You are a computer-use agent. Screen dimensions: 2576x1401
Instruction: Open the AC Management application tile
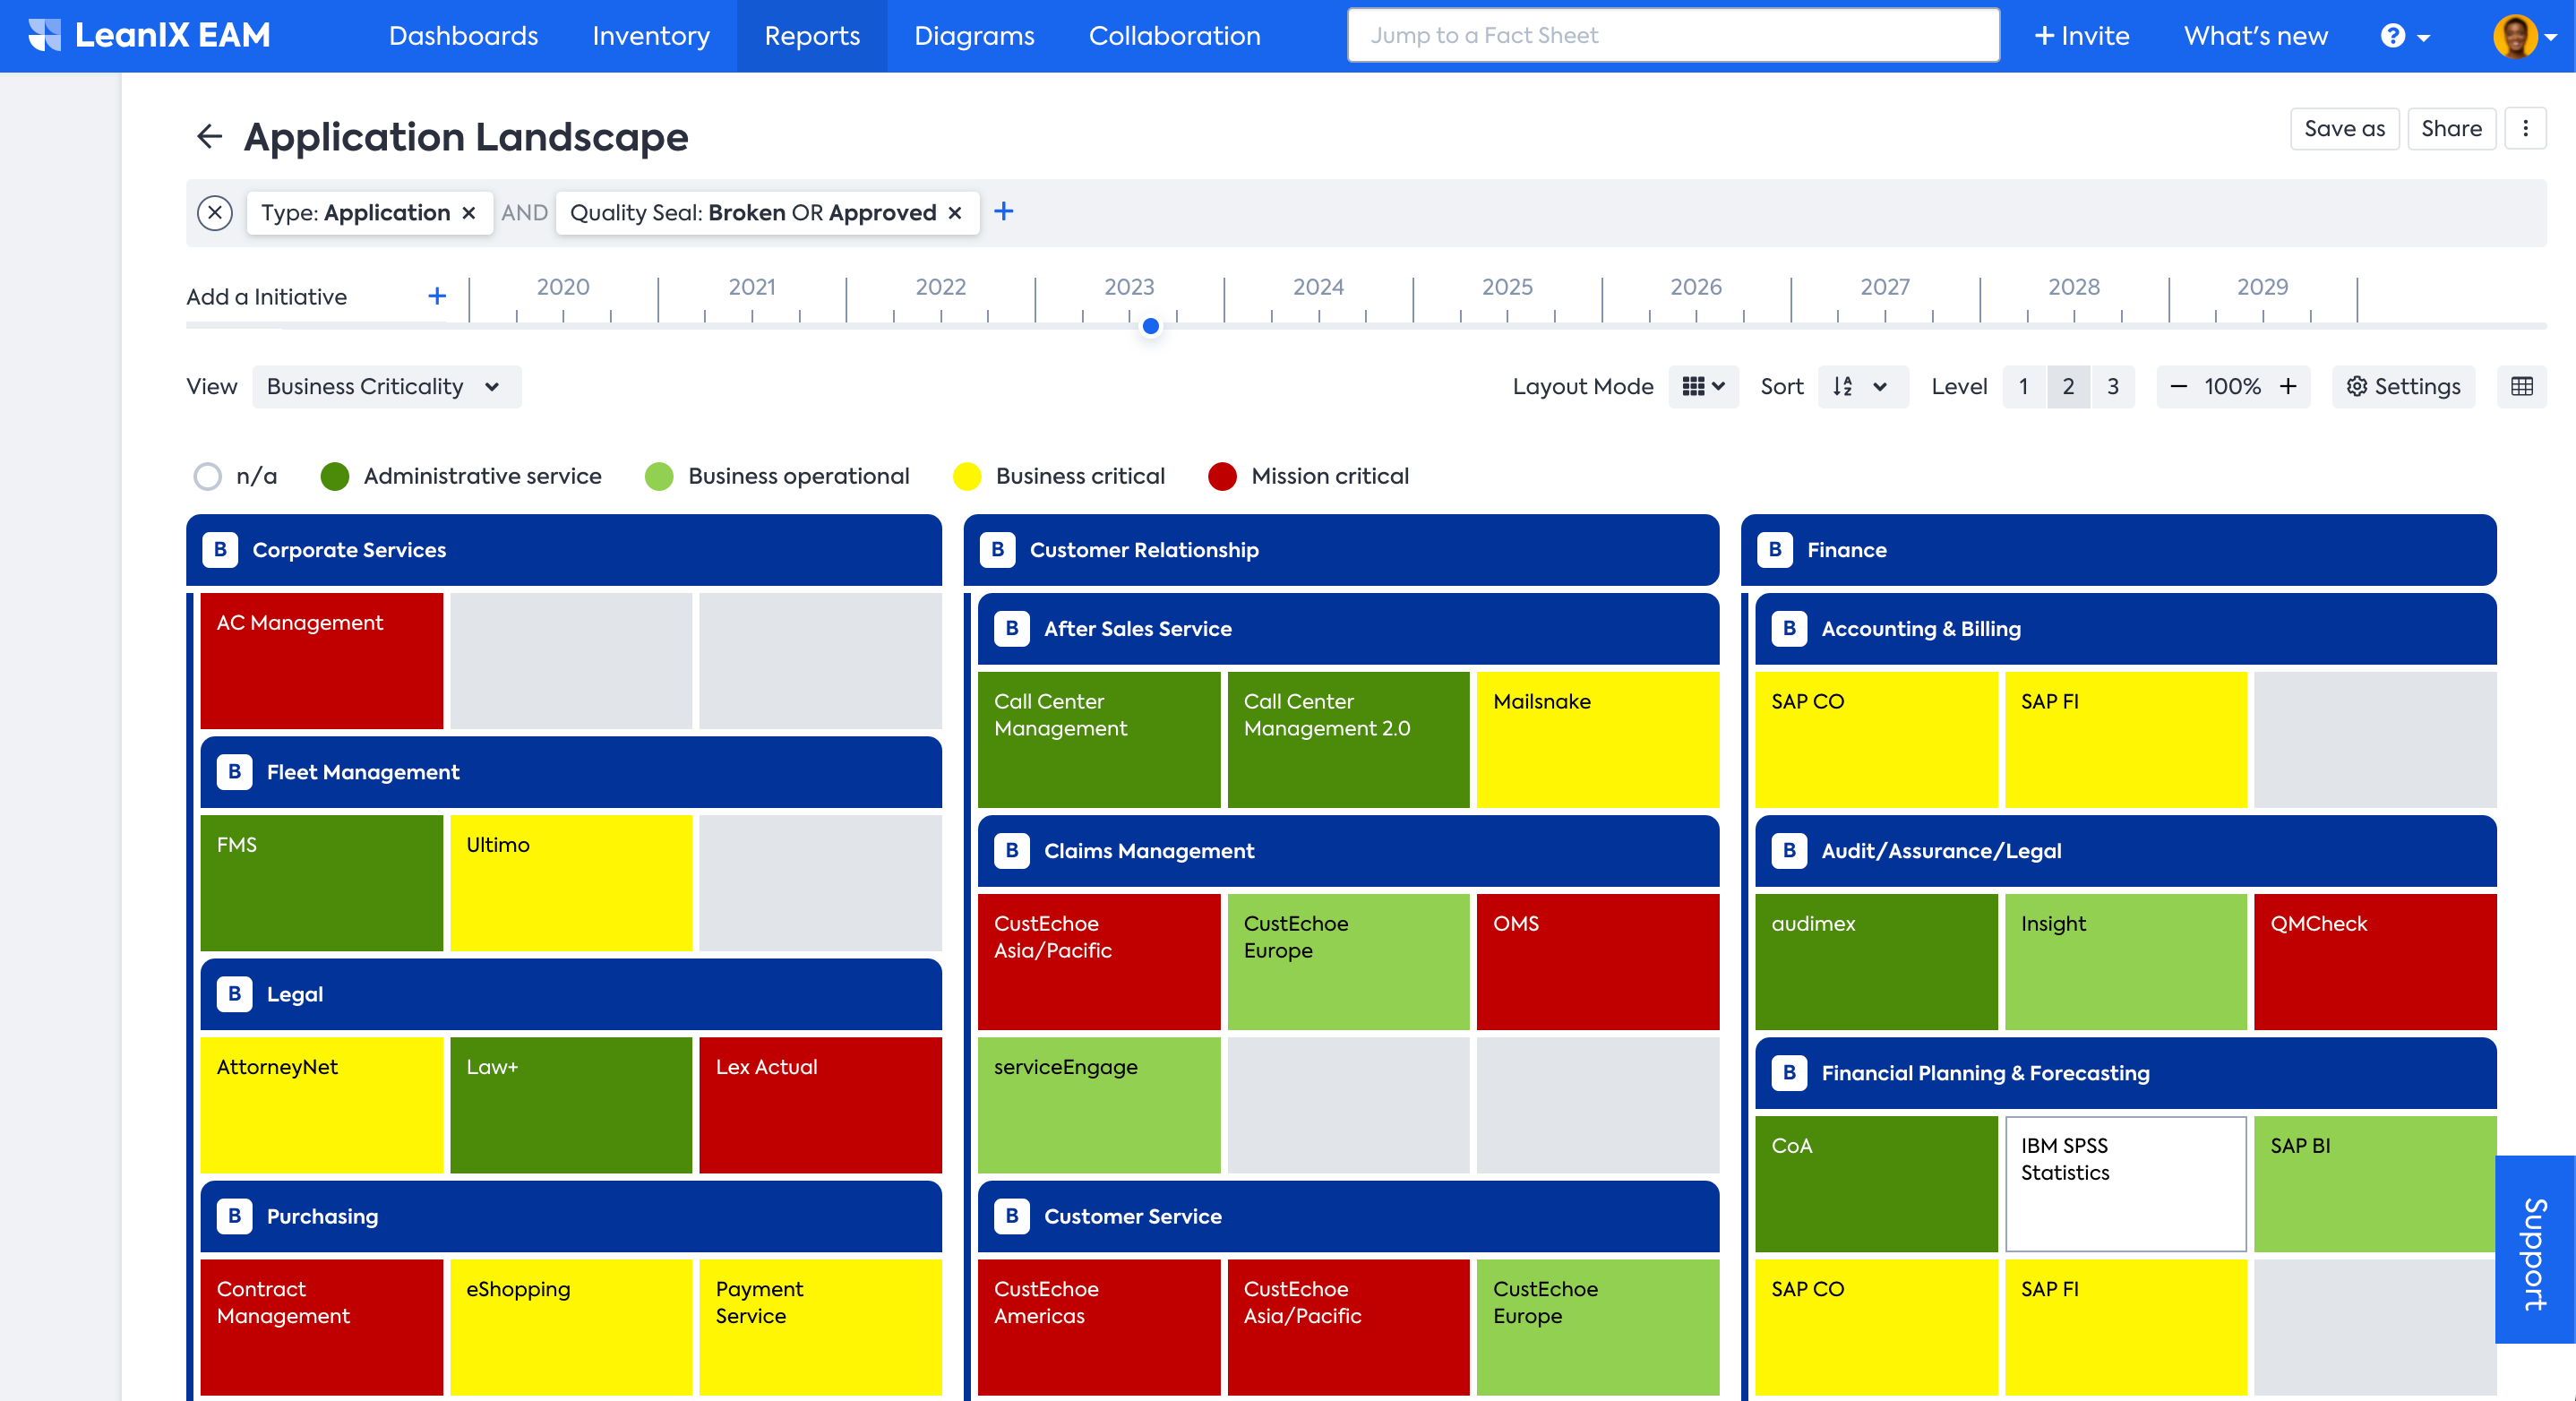(x=321, y=661)
